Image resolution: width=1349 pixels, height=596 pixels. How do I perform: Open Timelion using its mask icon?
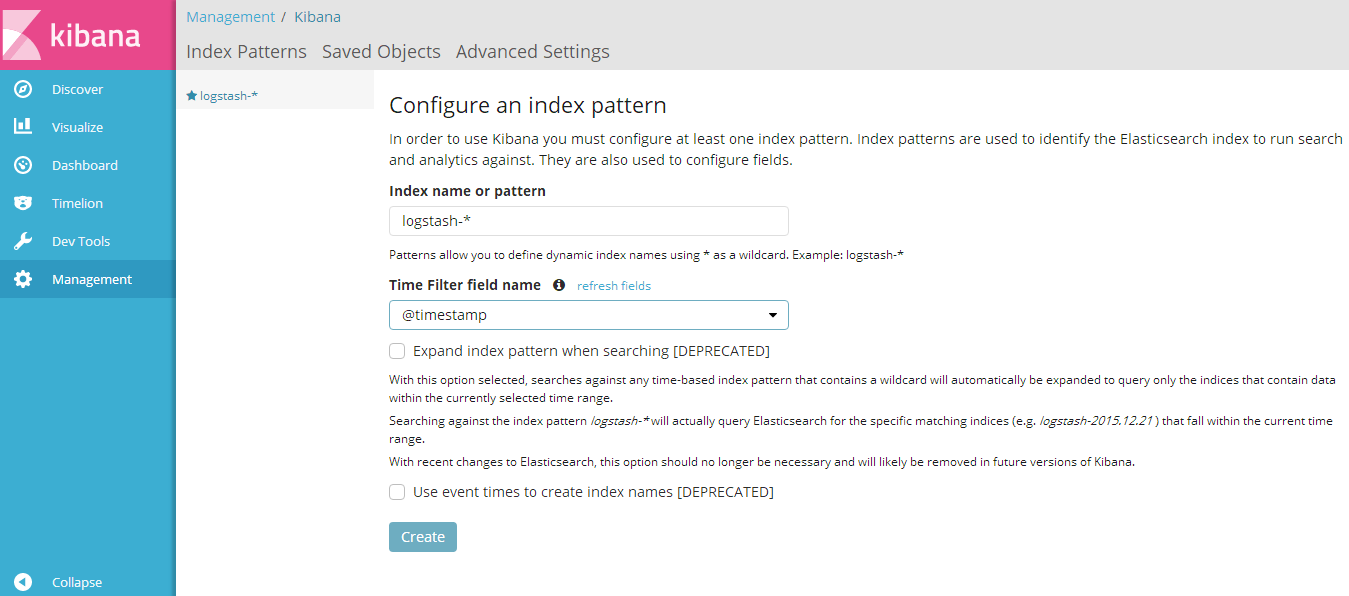23,203
